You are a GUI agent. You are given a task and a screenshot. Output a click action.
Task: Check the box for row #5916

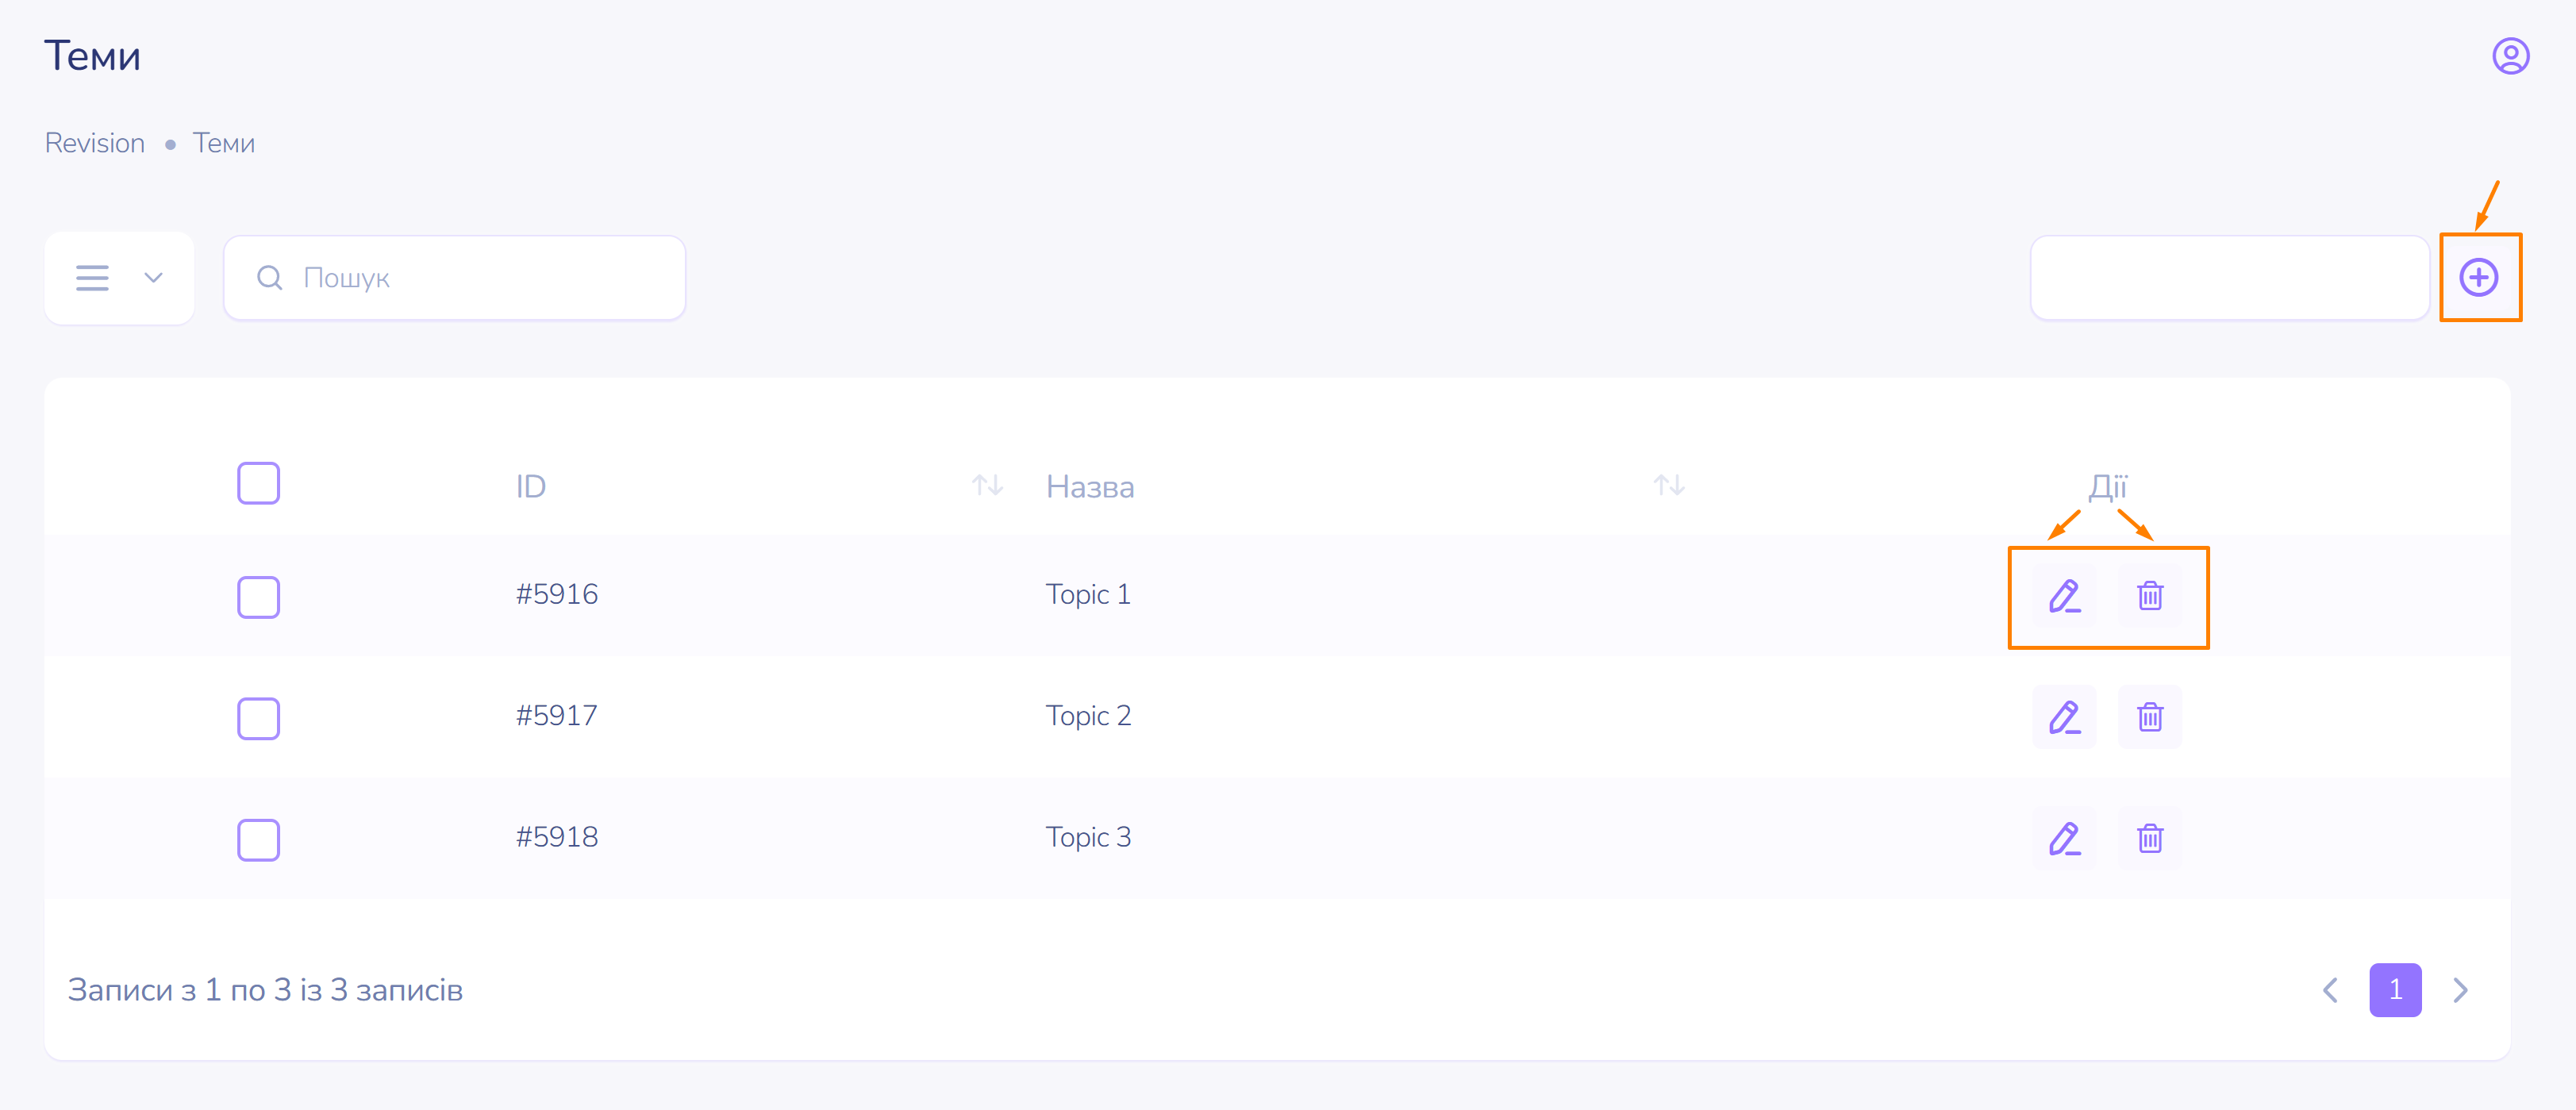pos(258,597)
